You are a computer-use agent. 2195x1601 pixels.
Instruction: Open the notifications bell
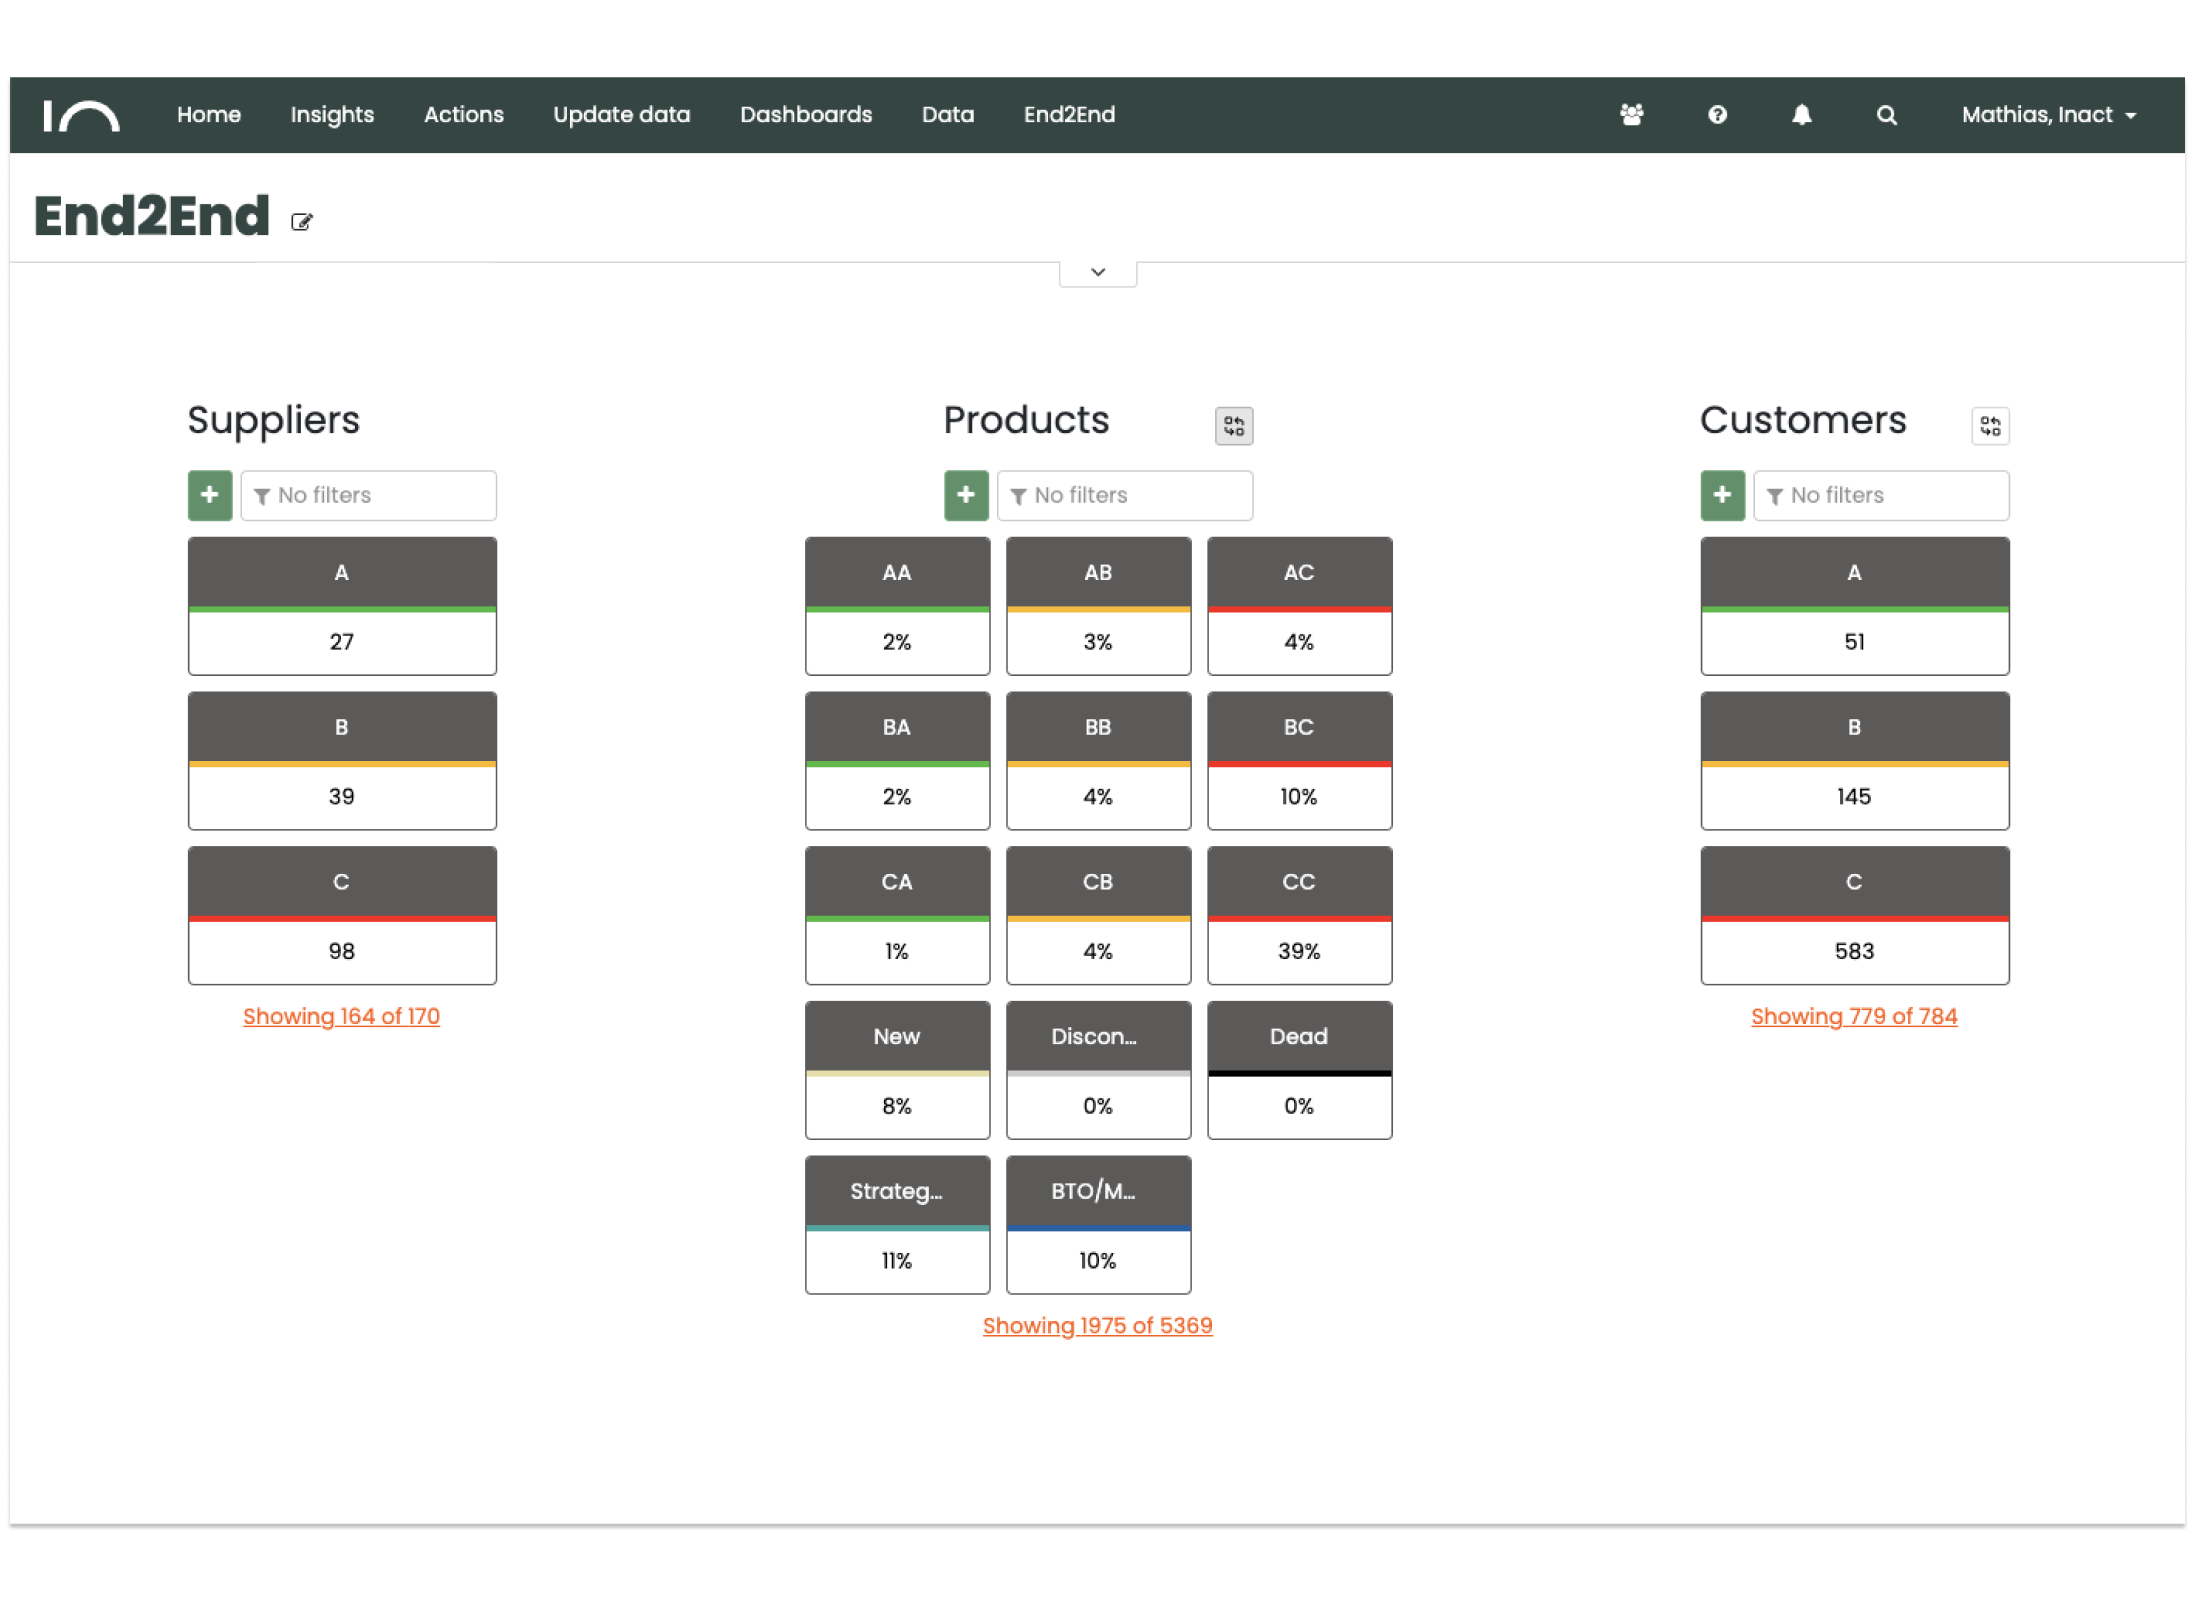click(x=1801, y=115)
